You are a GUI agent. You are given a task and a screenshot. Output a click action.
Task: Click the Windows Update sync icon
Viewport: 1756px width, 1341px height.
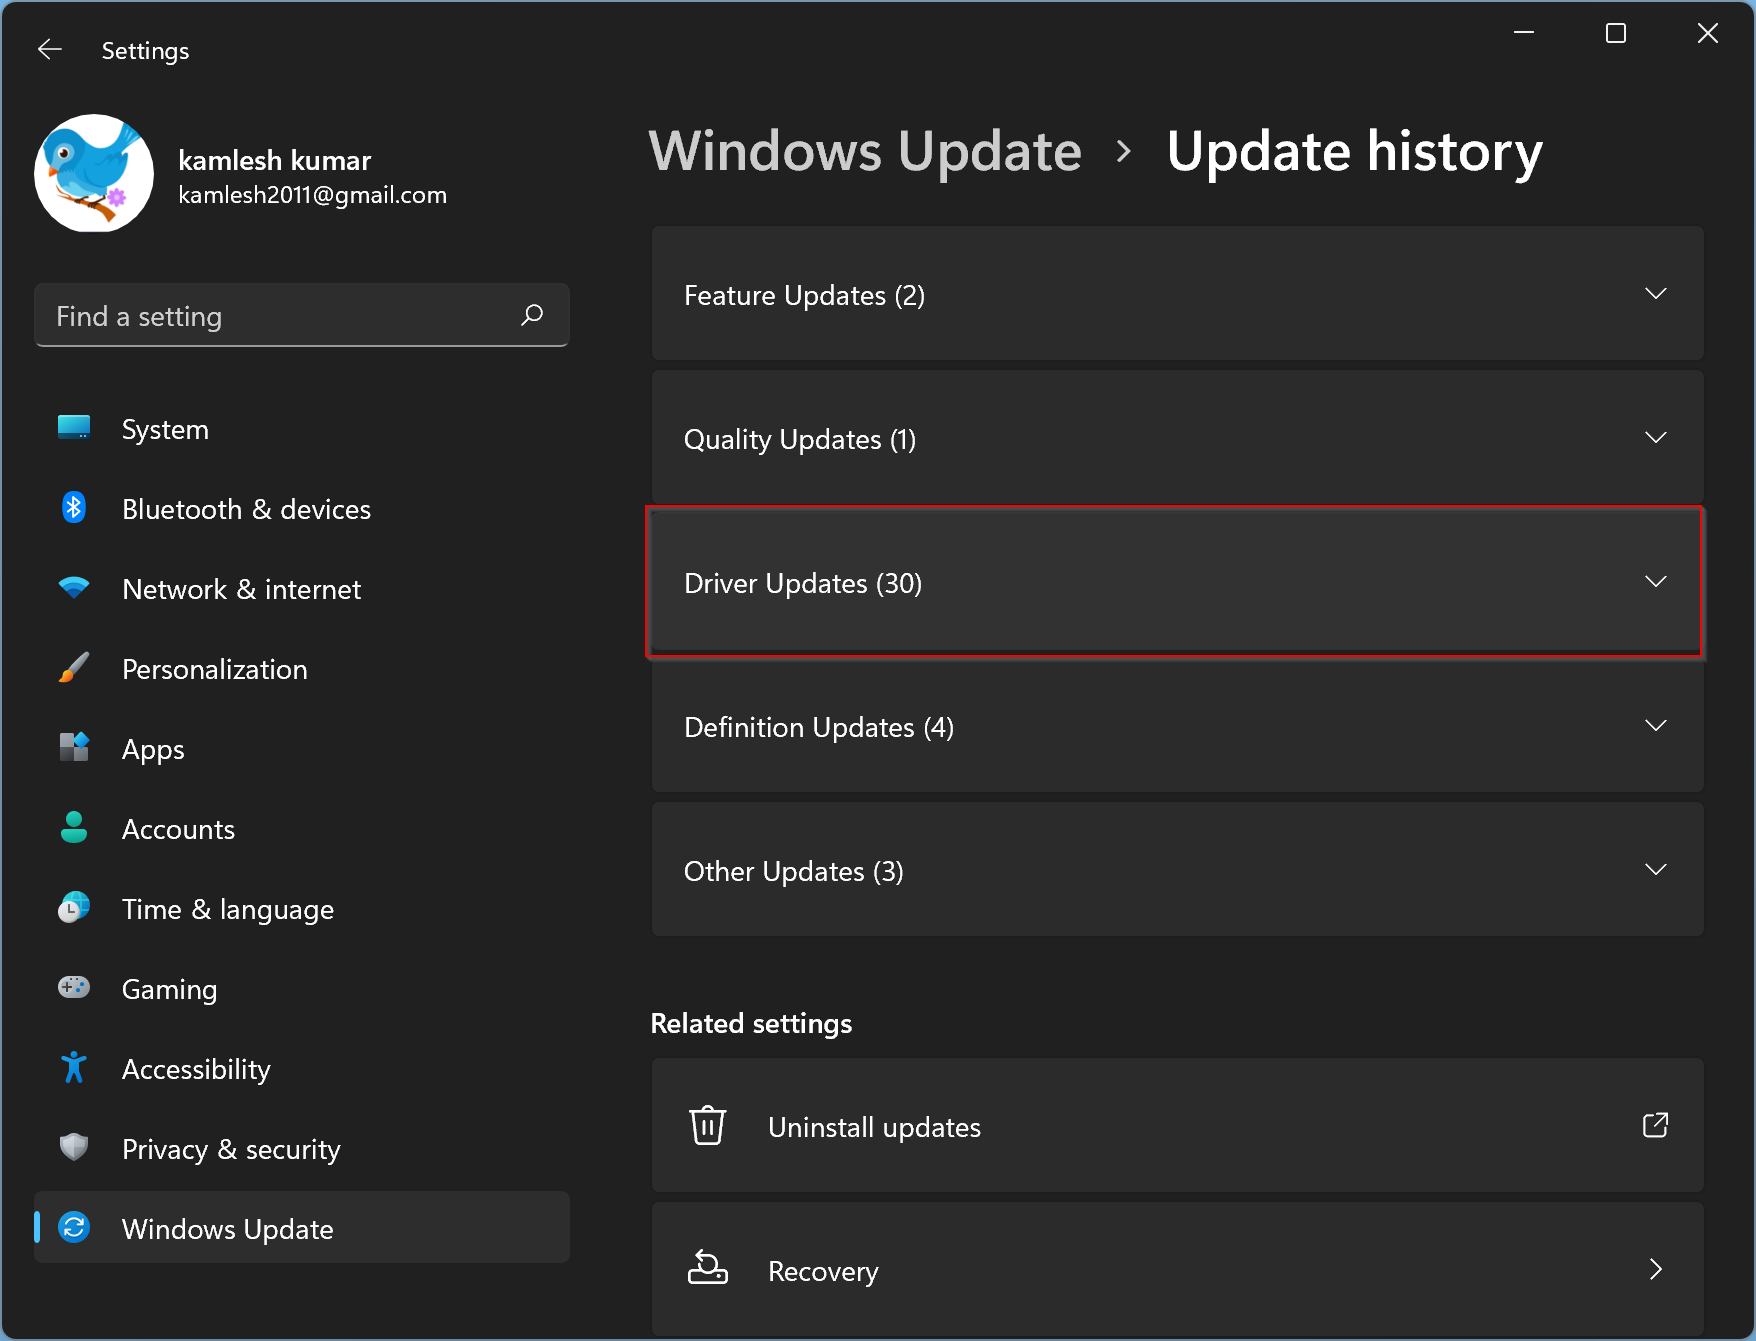pyautogui.click(x=74, y=1227)
